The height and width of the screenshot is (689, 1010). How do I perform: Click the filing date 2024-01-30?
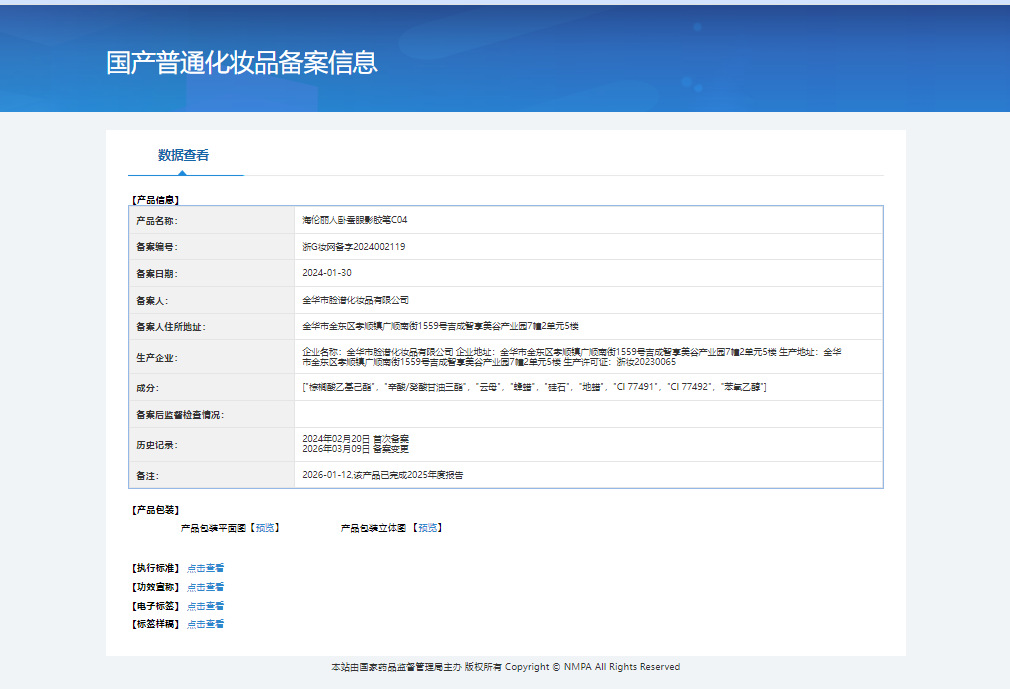click(x=327, y=273)
